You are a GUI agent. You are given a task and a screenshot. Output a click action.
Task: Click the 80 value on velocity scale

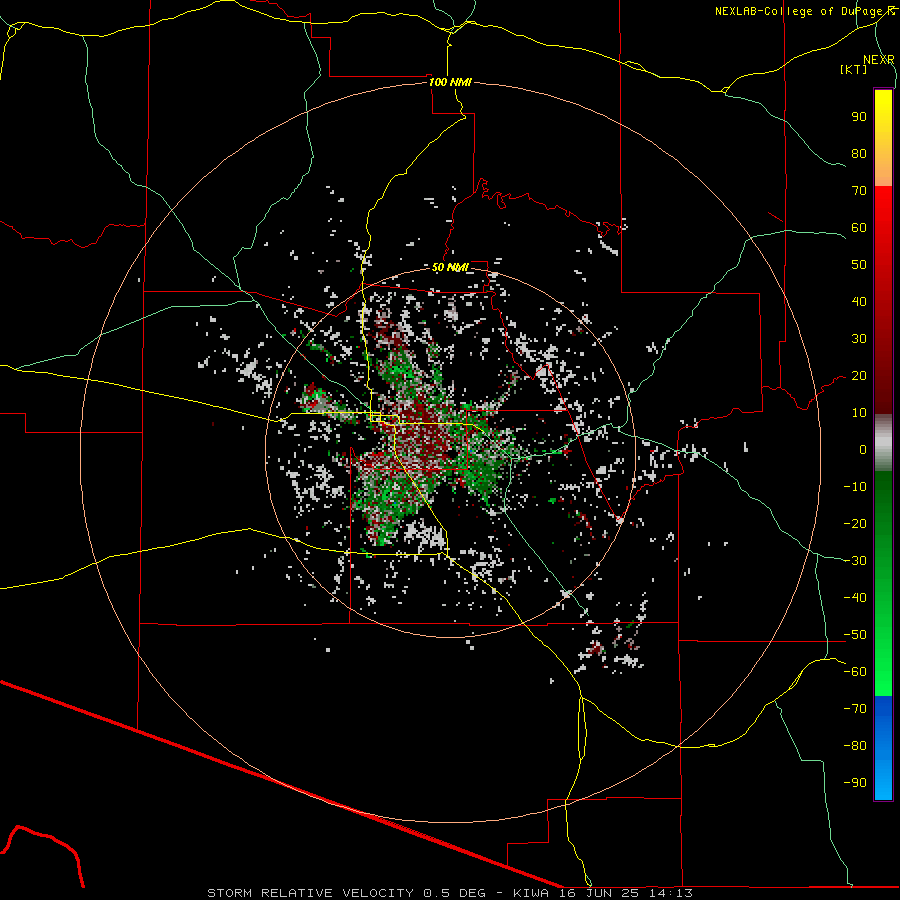859,153
